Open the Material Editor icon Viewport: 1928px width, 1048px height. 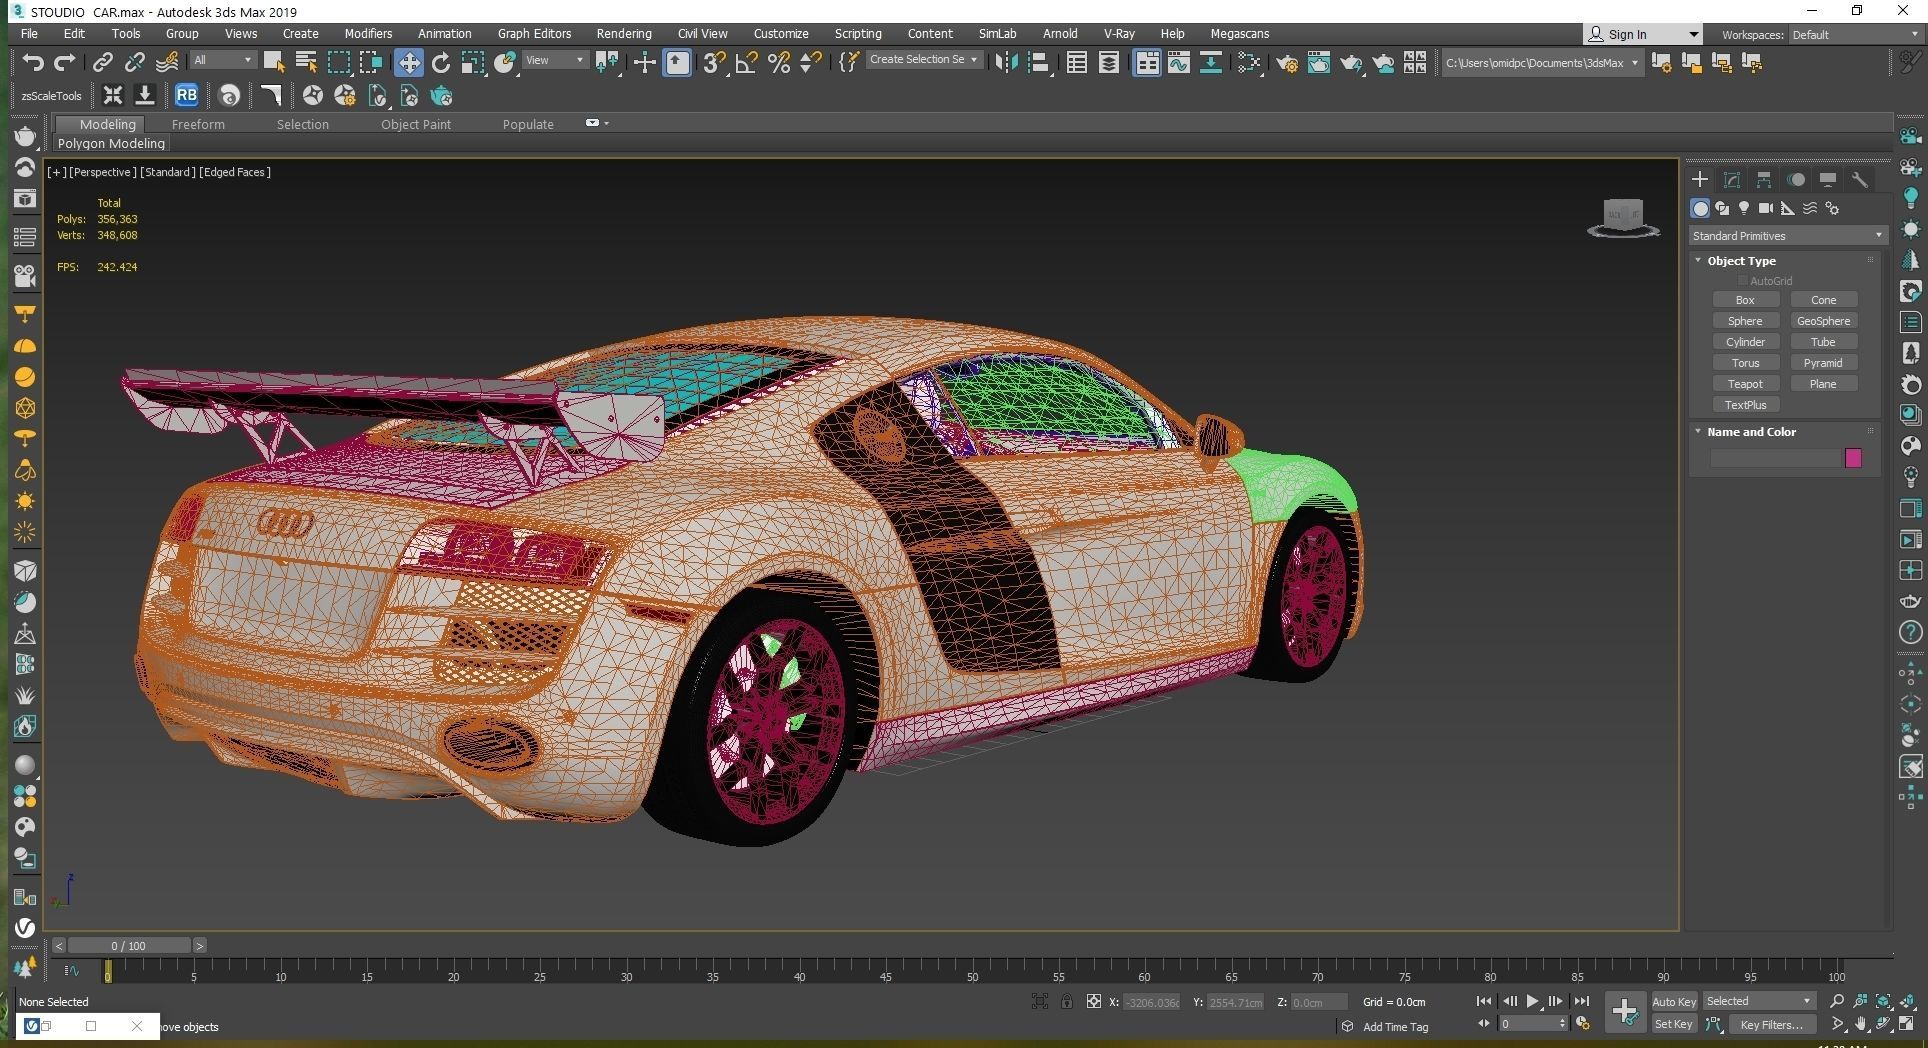(x=1249, y=63)
